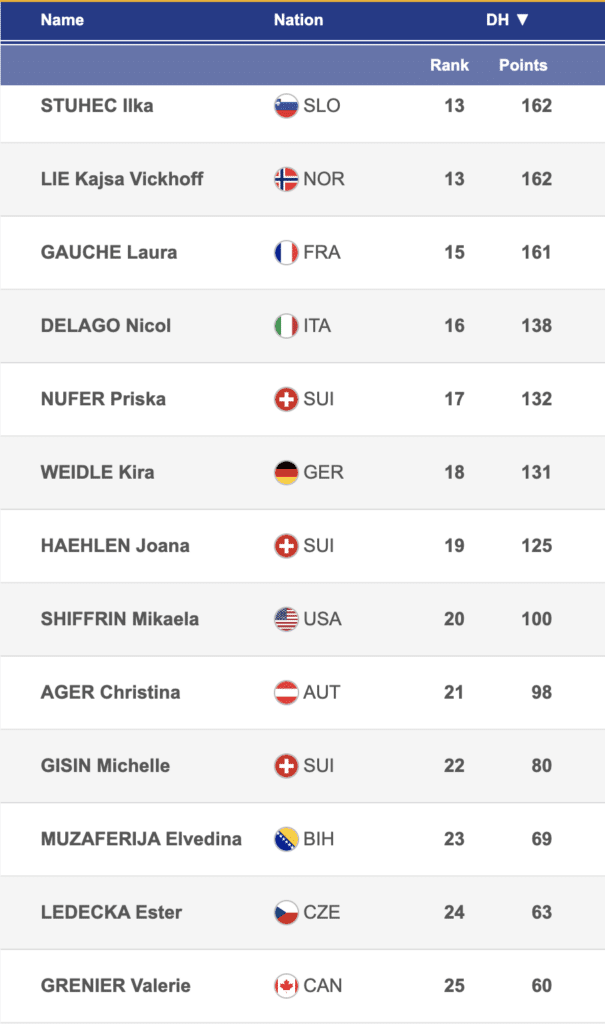Click the Name column header
The width and height of the screenshot is (605, 1024).
62,20
